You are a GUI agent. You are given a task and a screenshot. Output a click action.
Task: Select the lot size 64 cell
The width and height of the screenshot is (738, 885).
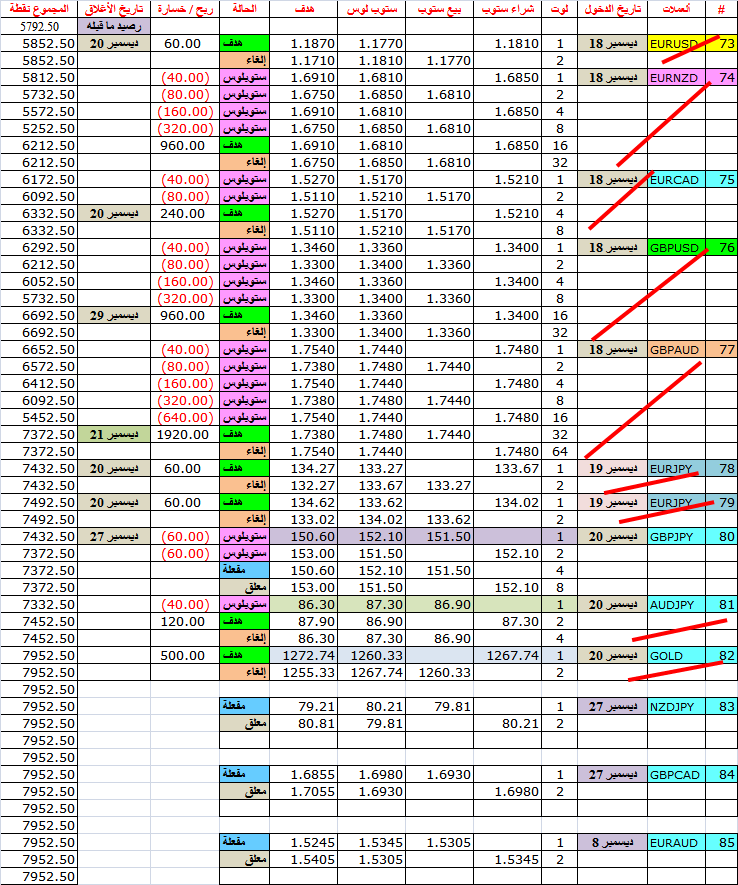pyautogui.click(x=559, y=452)
